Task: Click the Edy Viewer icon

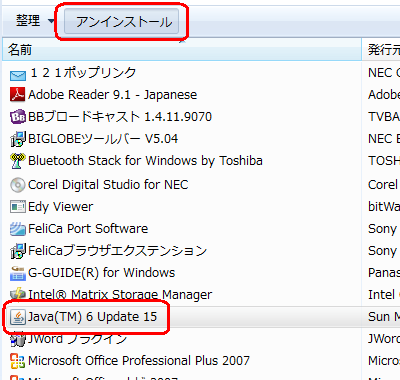Action: 18,207
